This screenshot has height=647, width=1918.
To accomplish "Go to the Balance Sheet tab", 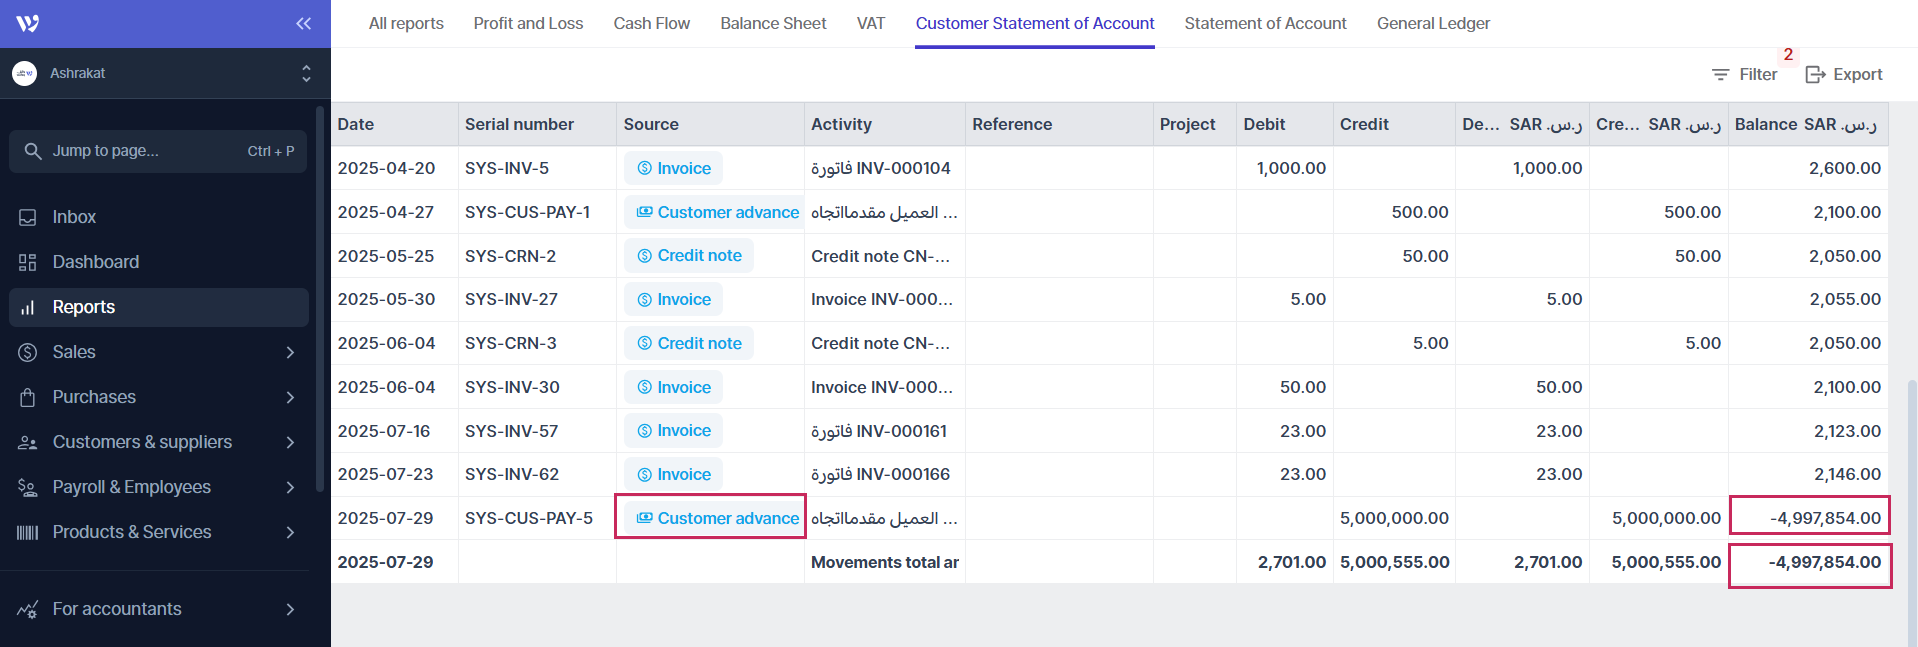I will coord(773,24).
